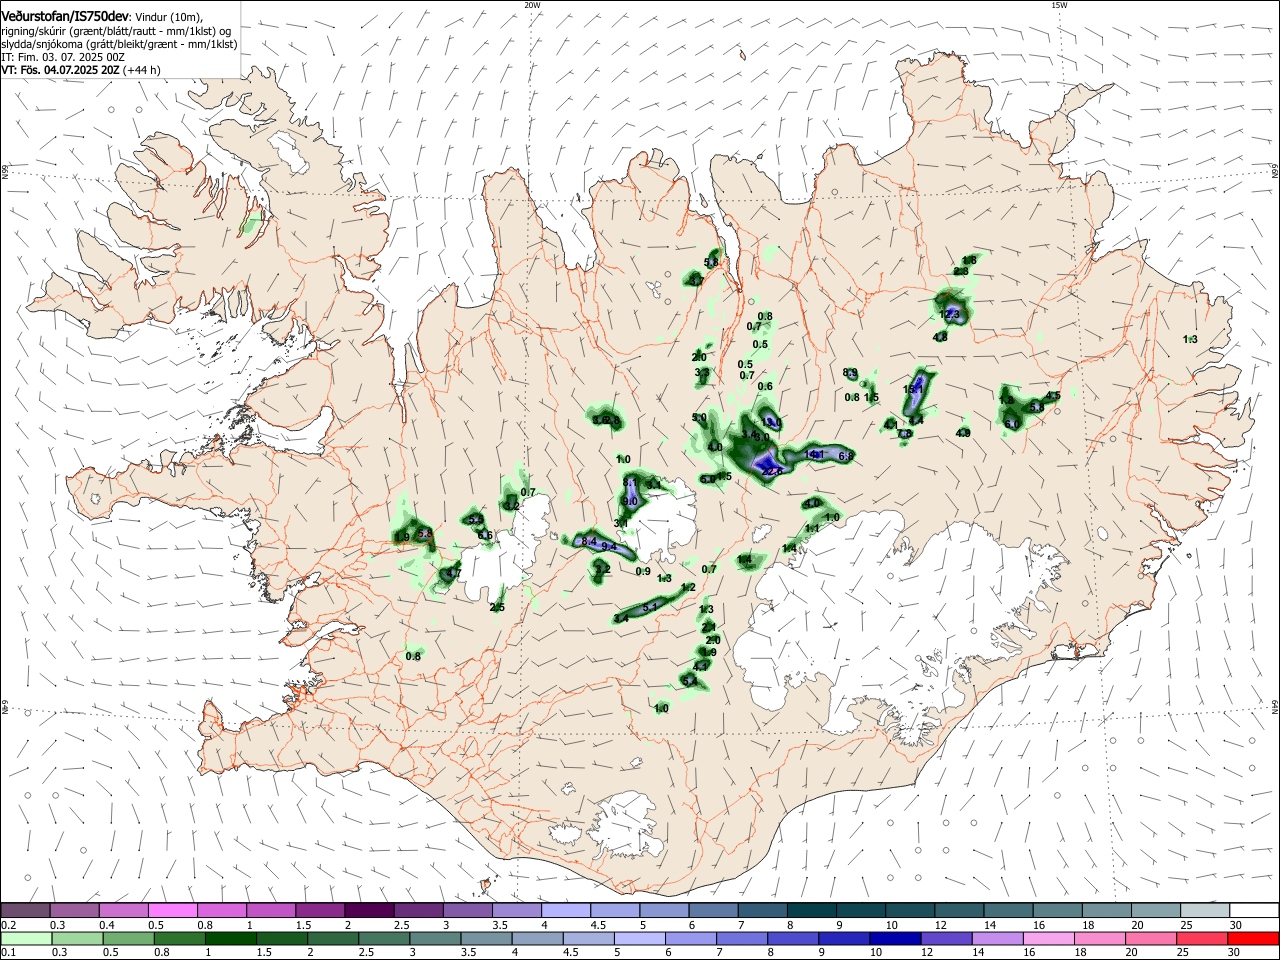Select the 0.3–0.4 mauve snow legend swatch

click(x=75, y=910)
